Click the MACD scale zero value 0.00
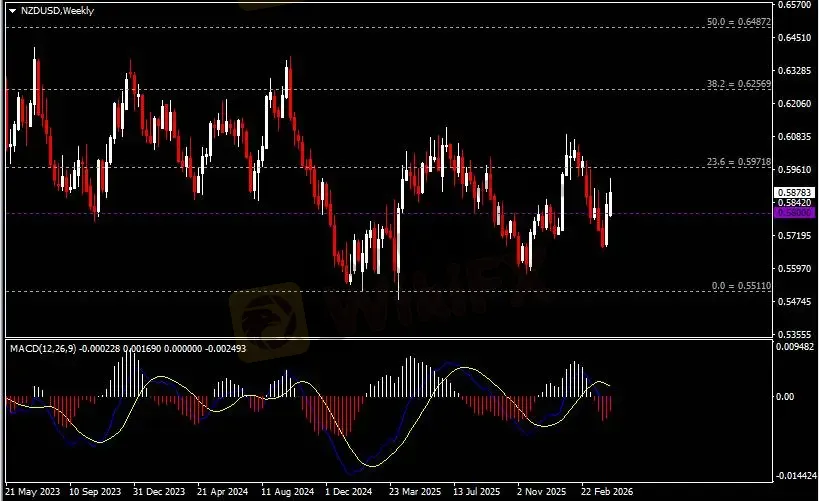This screenshot has height=501, width=819. (785, 397)
